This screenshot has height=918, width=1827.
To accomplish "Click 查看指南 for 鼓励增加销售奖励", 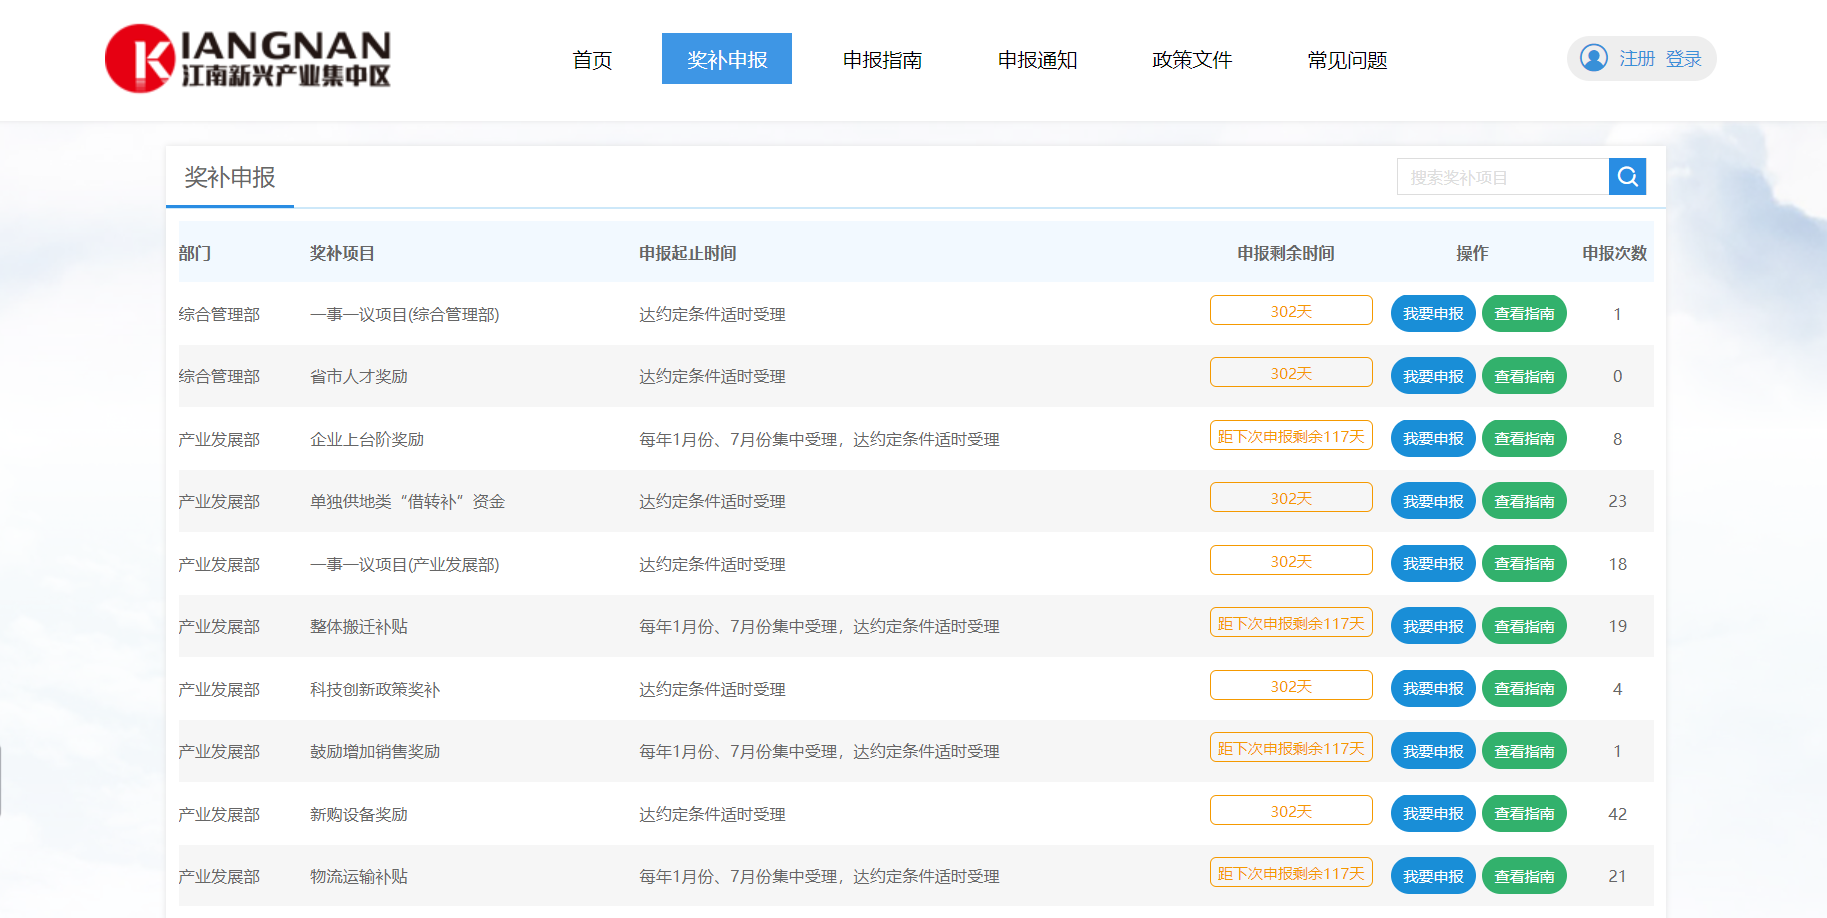I will pyautogui.click(x=1524, y=751).
